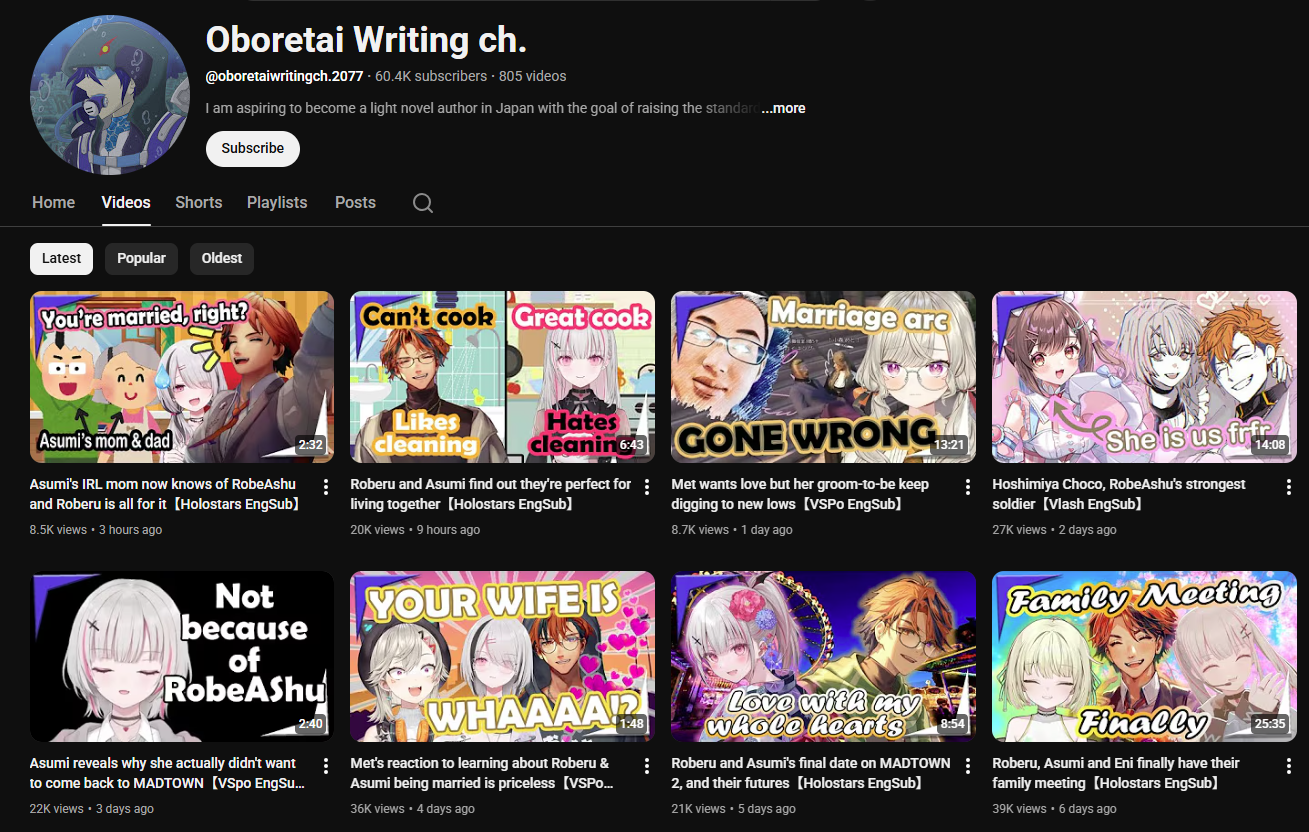1309x832 pixels.
Task: Open title "Roberu and Asumi find out they're perfect"
Action: click(x=491, y=494)
